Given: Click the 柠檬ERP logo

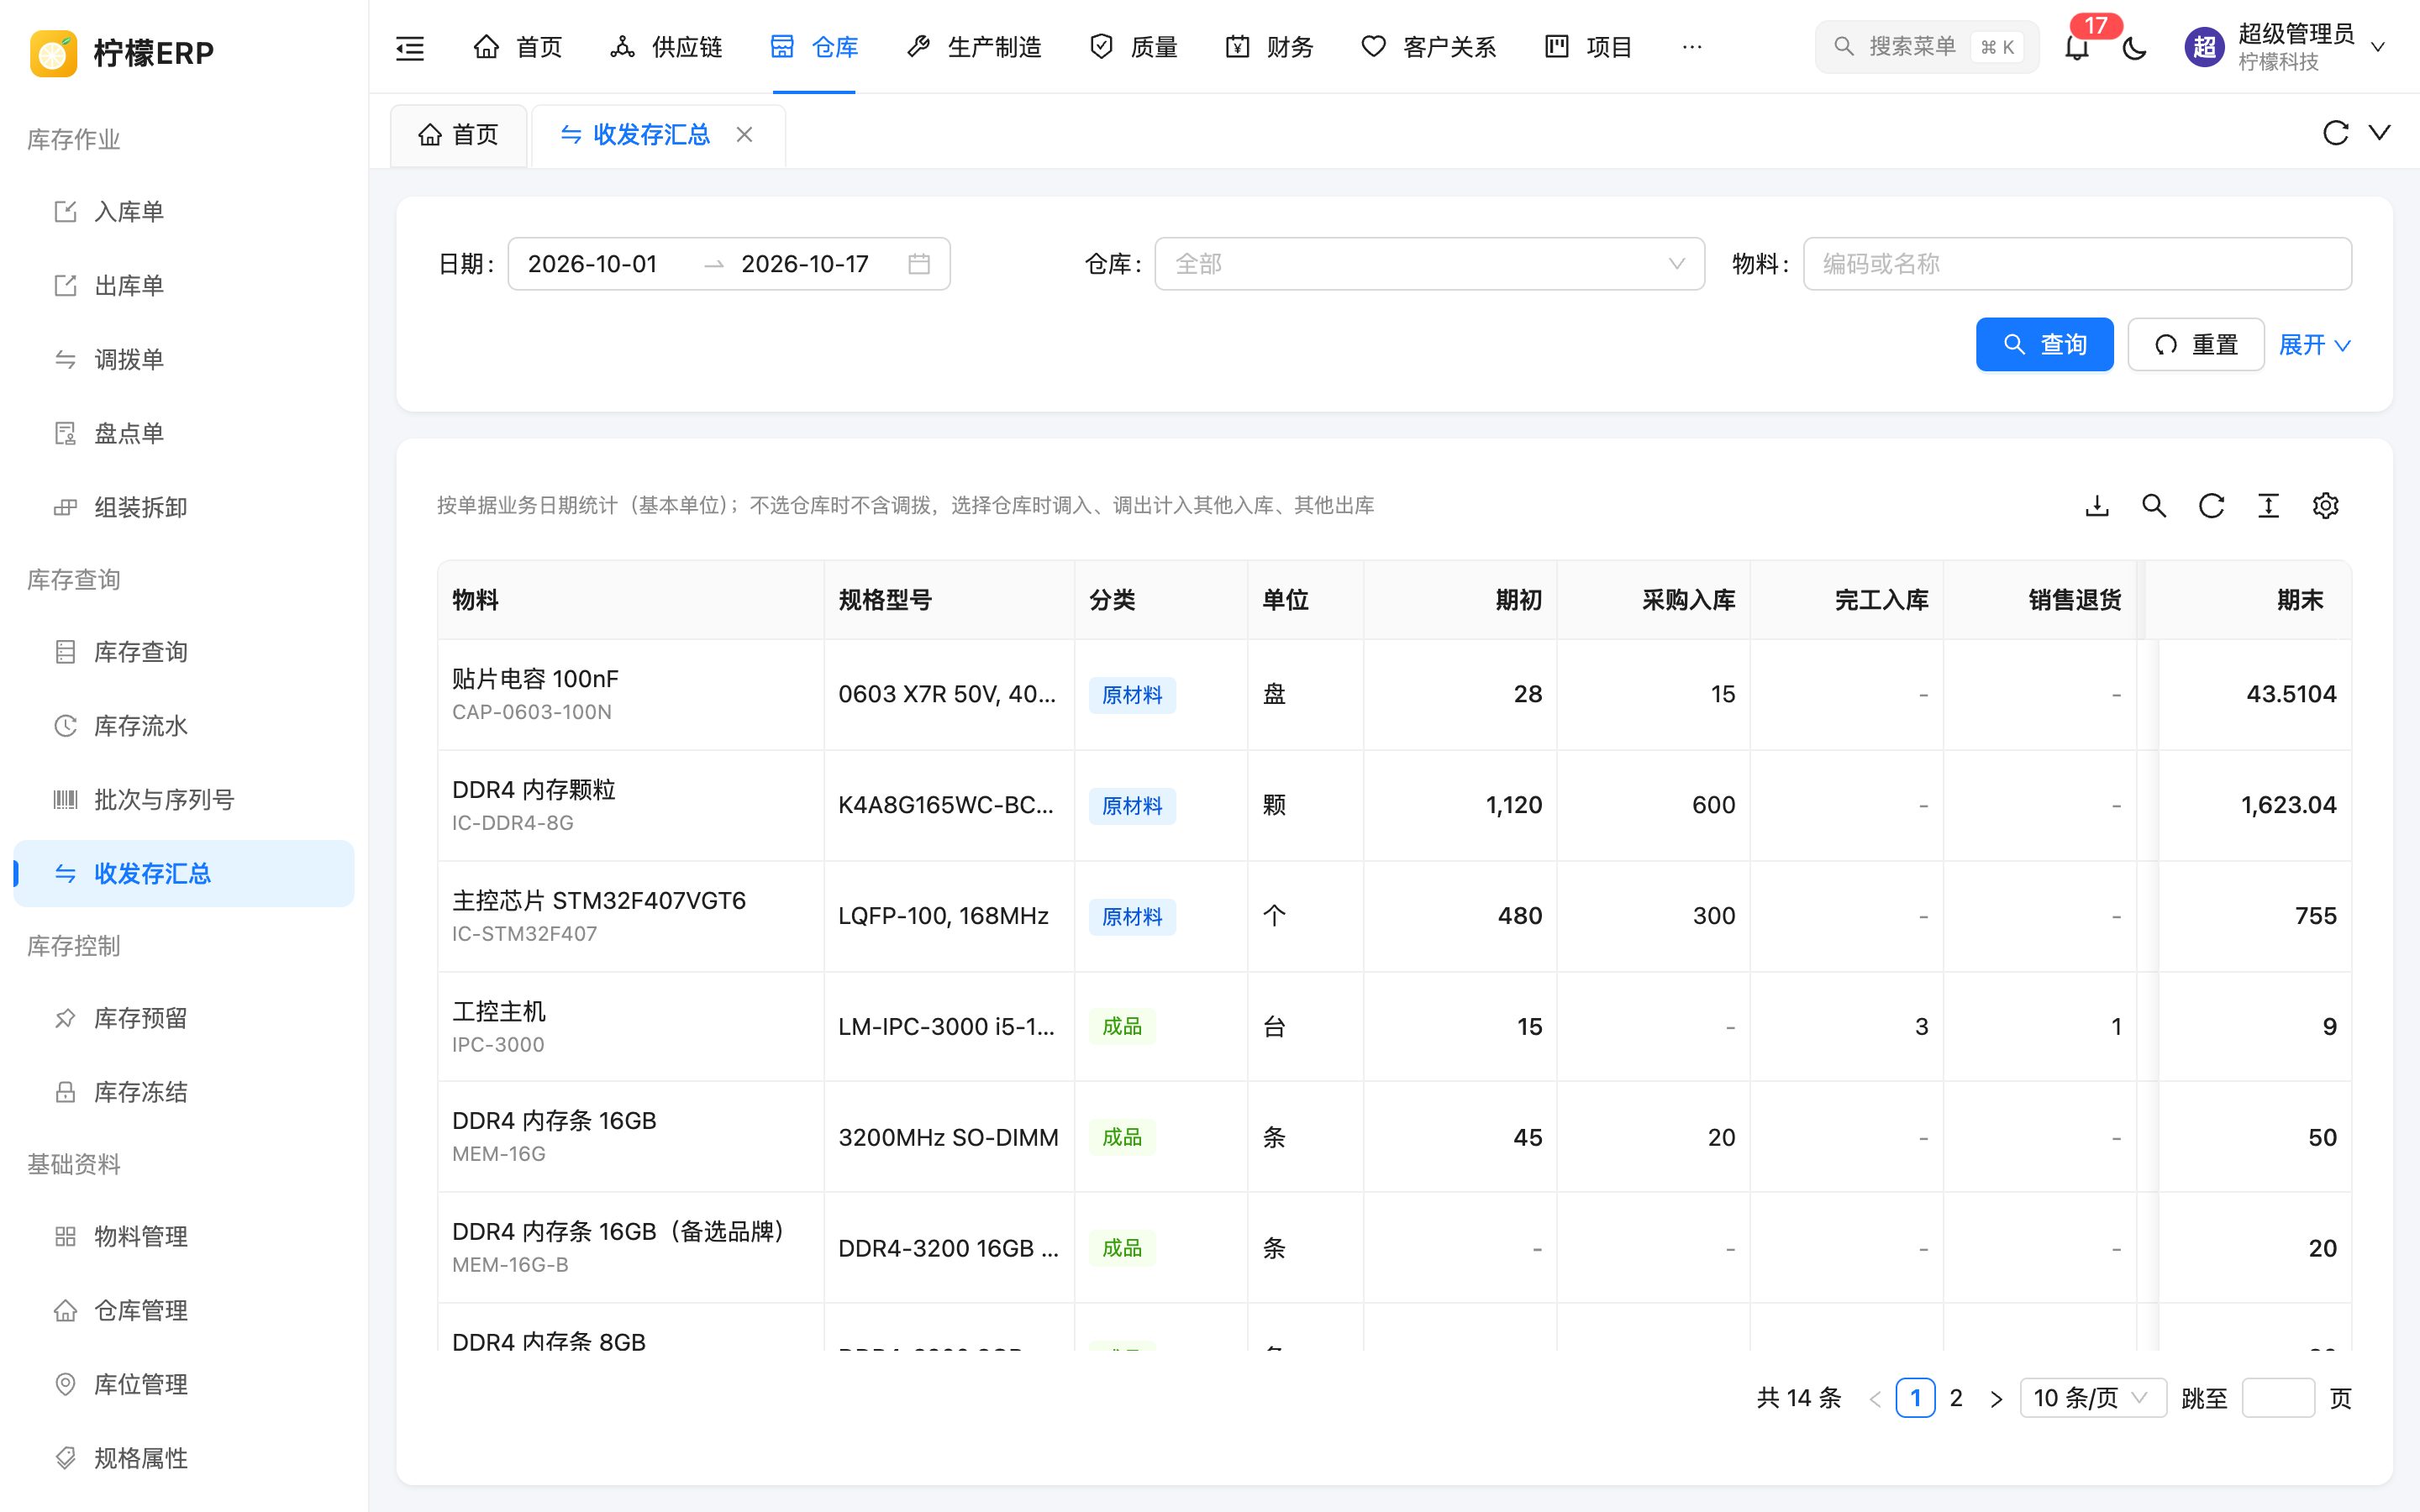Looking at the screenshot, I should [x=122, y=53].
